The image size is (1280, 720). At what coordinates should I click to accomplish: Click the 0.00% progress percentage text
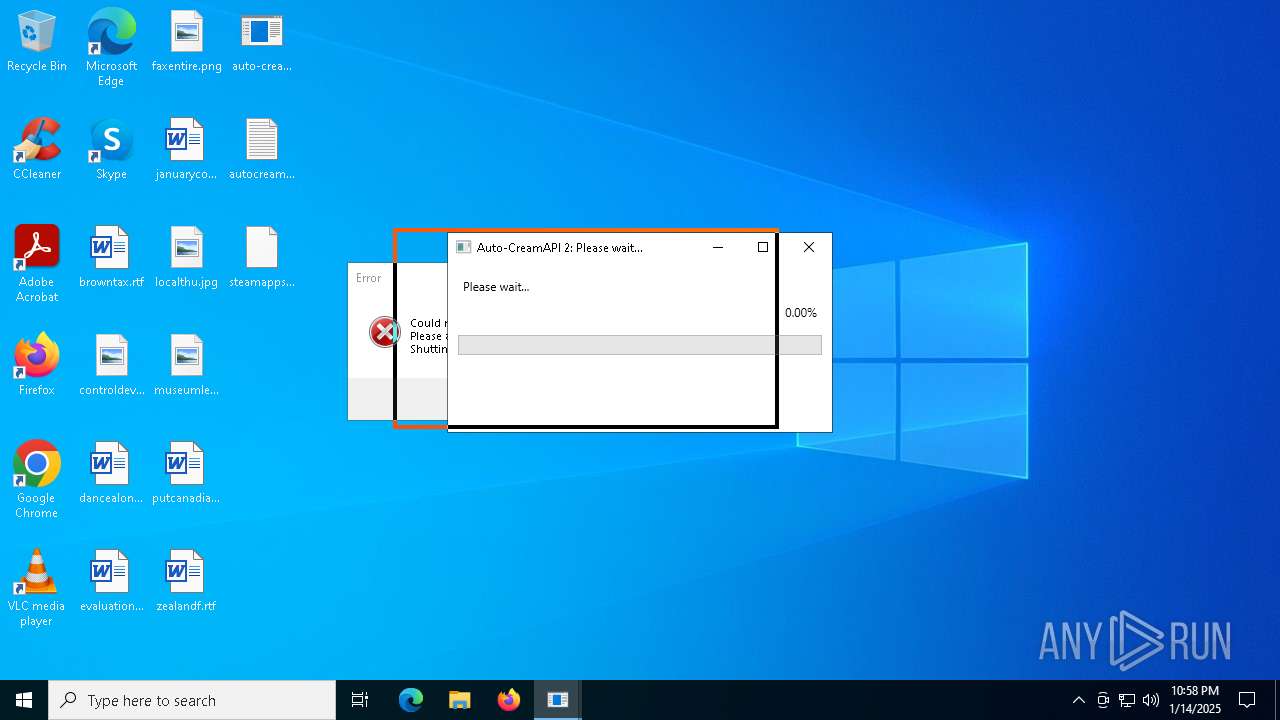(801, 313)
